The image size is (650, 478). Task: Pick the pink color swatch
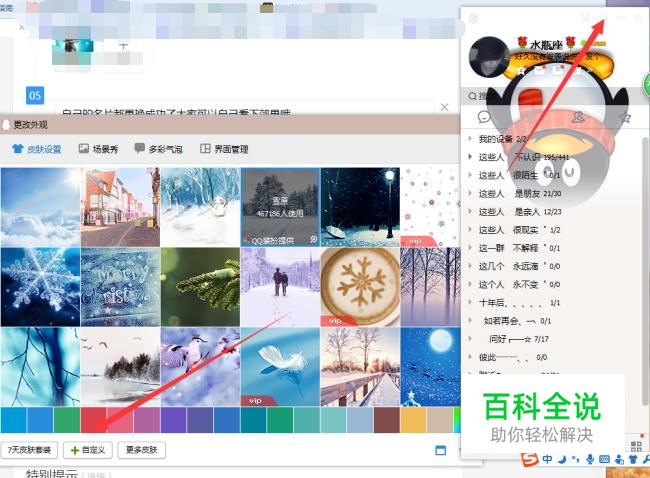(120, 420)
